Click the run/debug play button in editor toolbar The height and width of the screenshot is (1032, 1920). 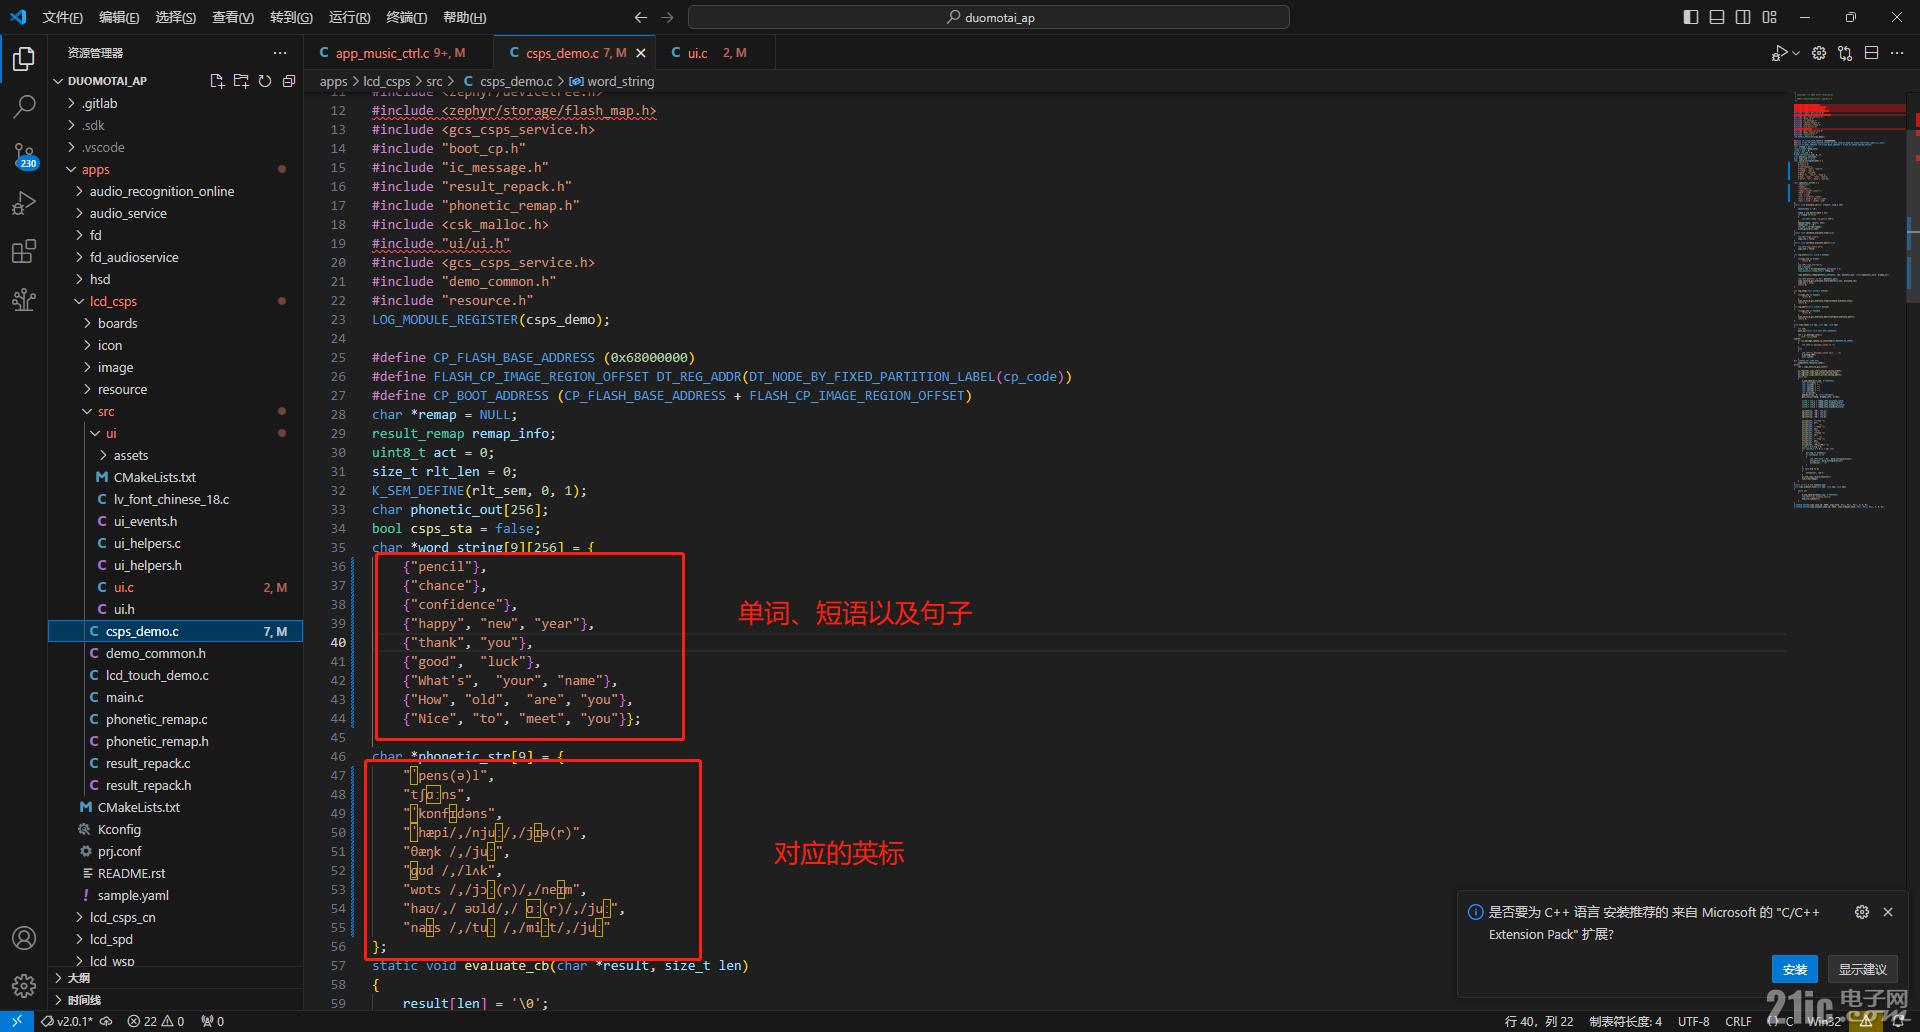1779,53
